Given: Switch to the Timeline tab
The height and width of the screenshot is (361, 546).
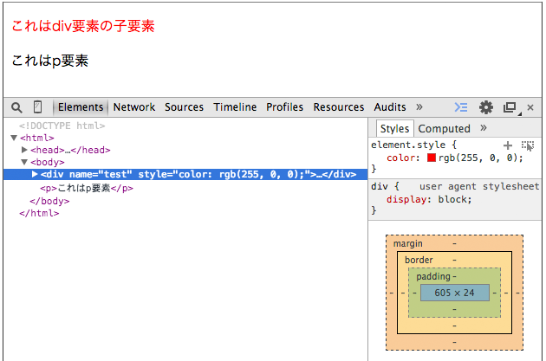Looking at the screenshot, I should [x=235, y=107].
